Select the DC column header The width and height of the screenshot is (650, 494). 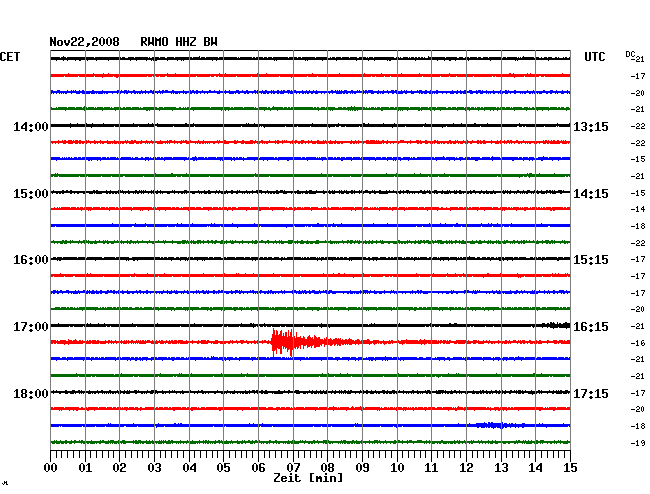pos(630,54)
